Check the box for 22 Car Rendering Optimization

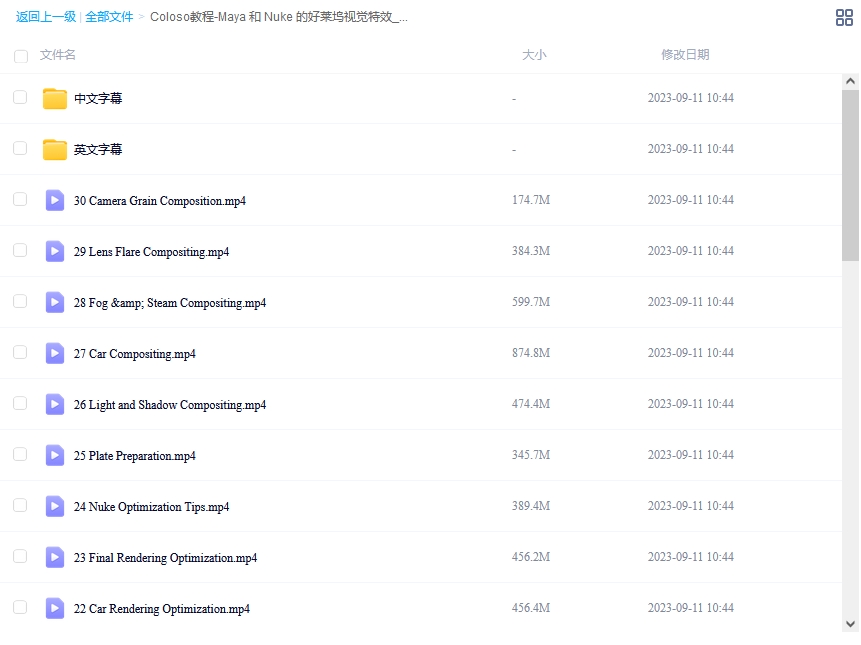(20, 607)
